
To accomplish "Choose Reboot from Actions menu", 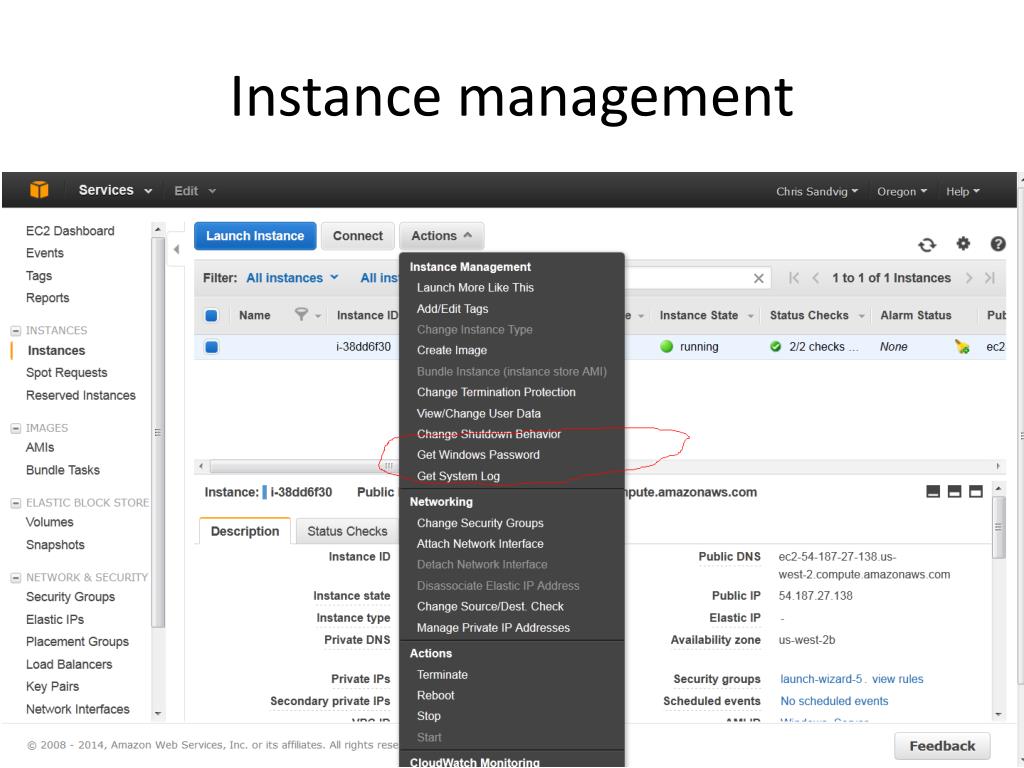I will coord(436,696).
